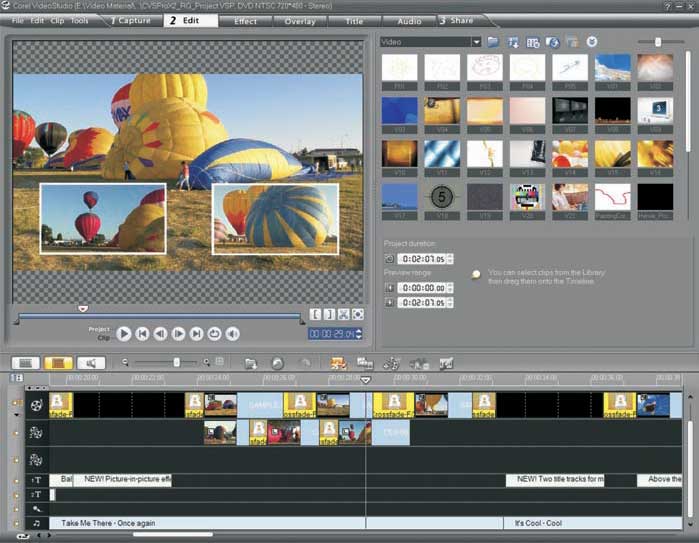699x543 pixels.
Task: Open the System Volume speaker control
Action: [x=232, y=334]
